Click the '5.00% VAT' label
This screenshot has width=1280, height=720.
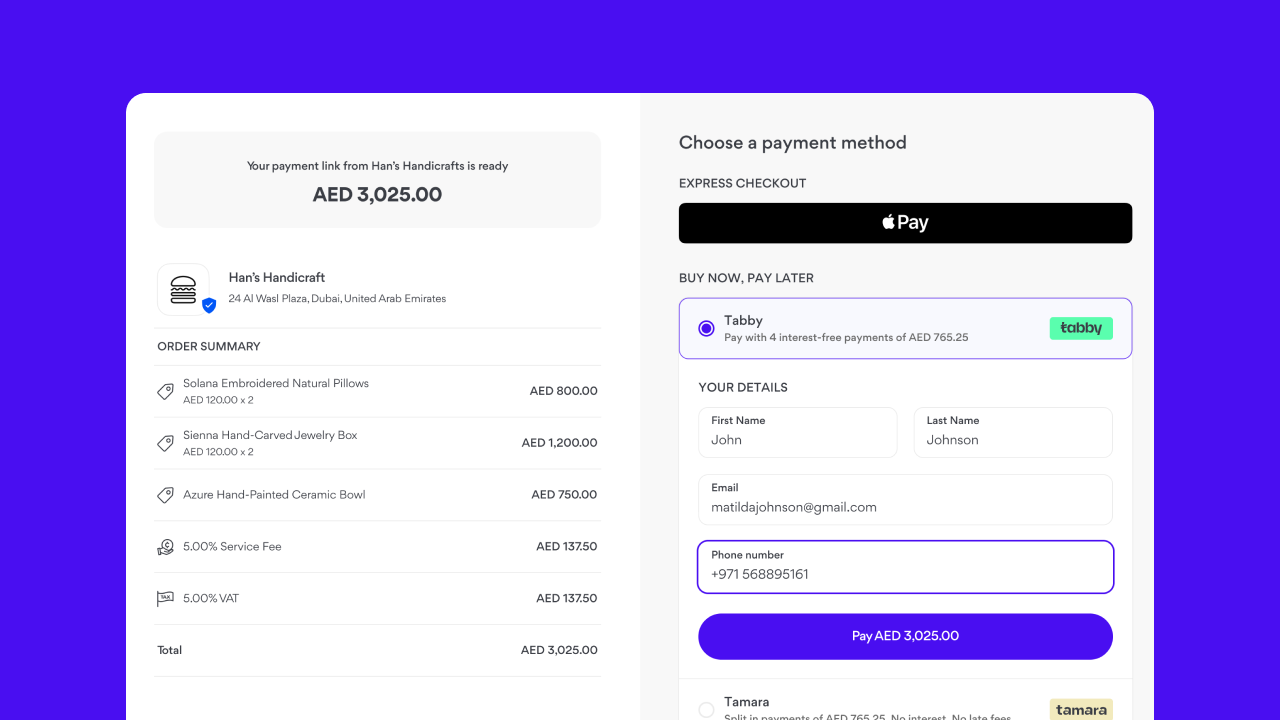pos(211,598)
